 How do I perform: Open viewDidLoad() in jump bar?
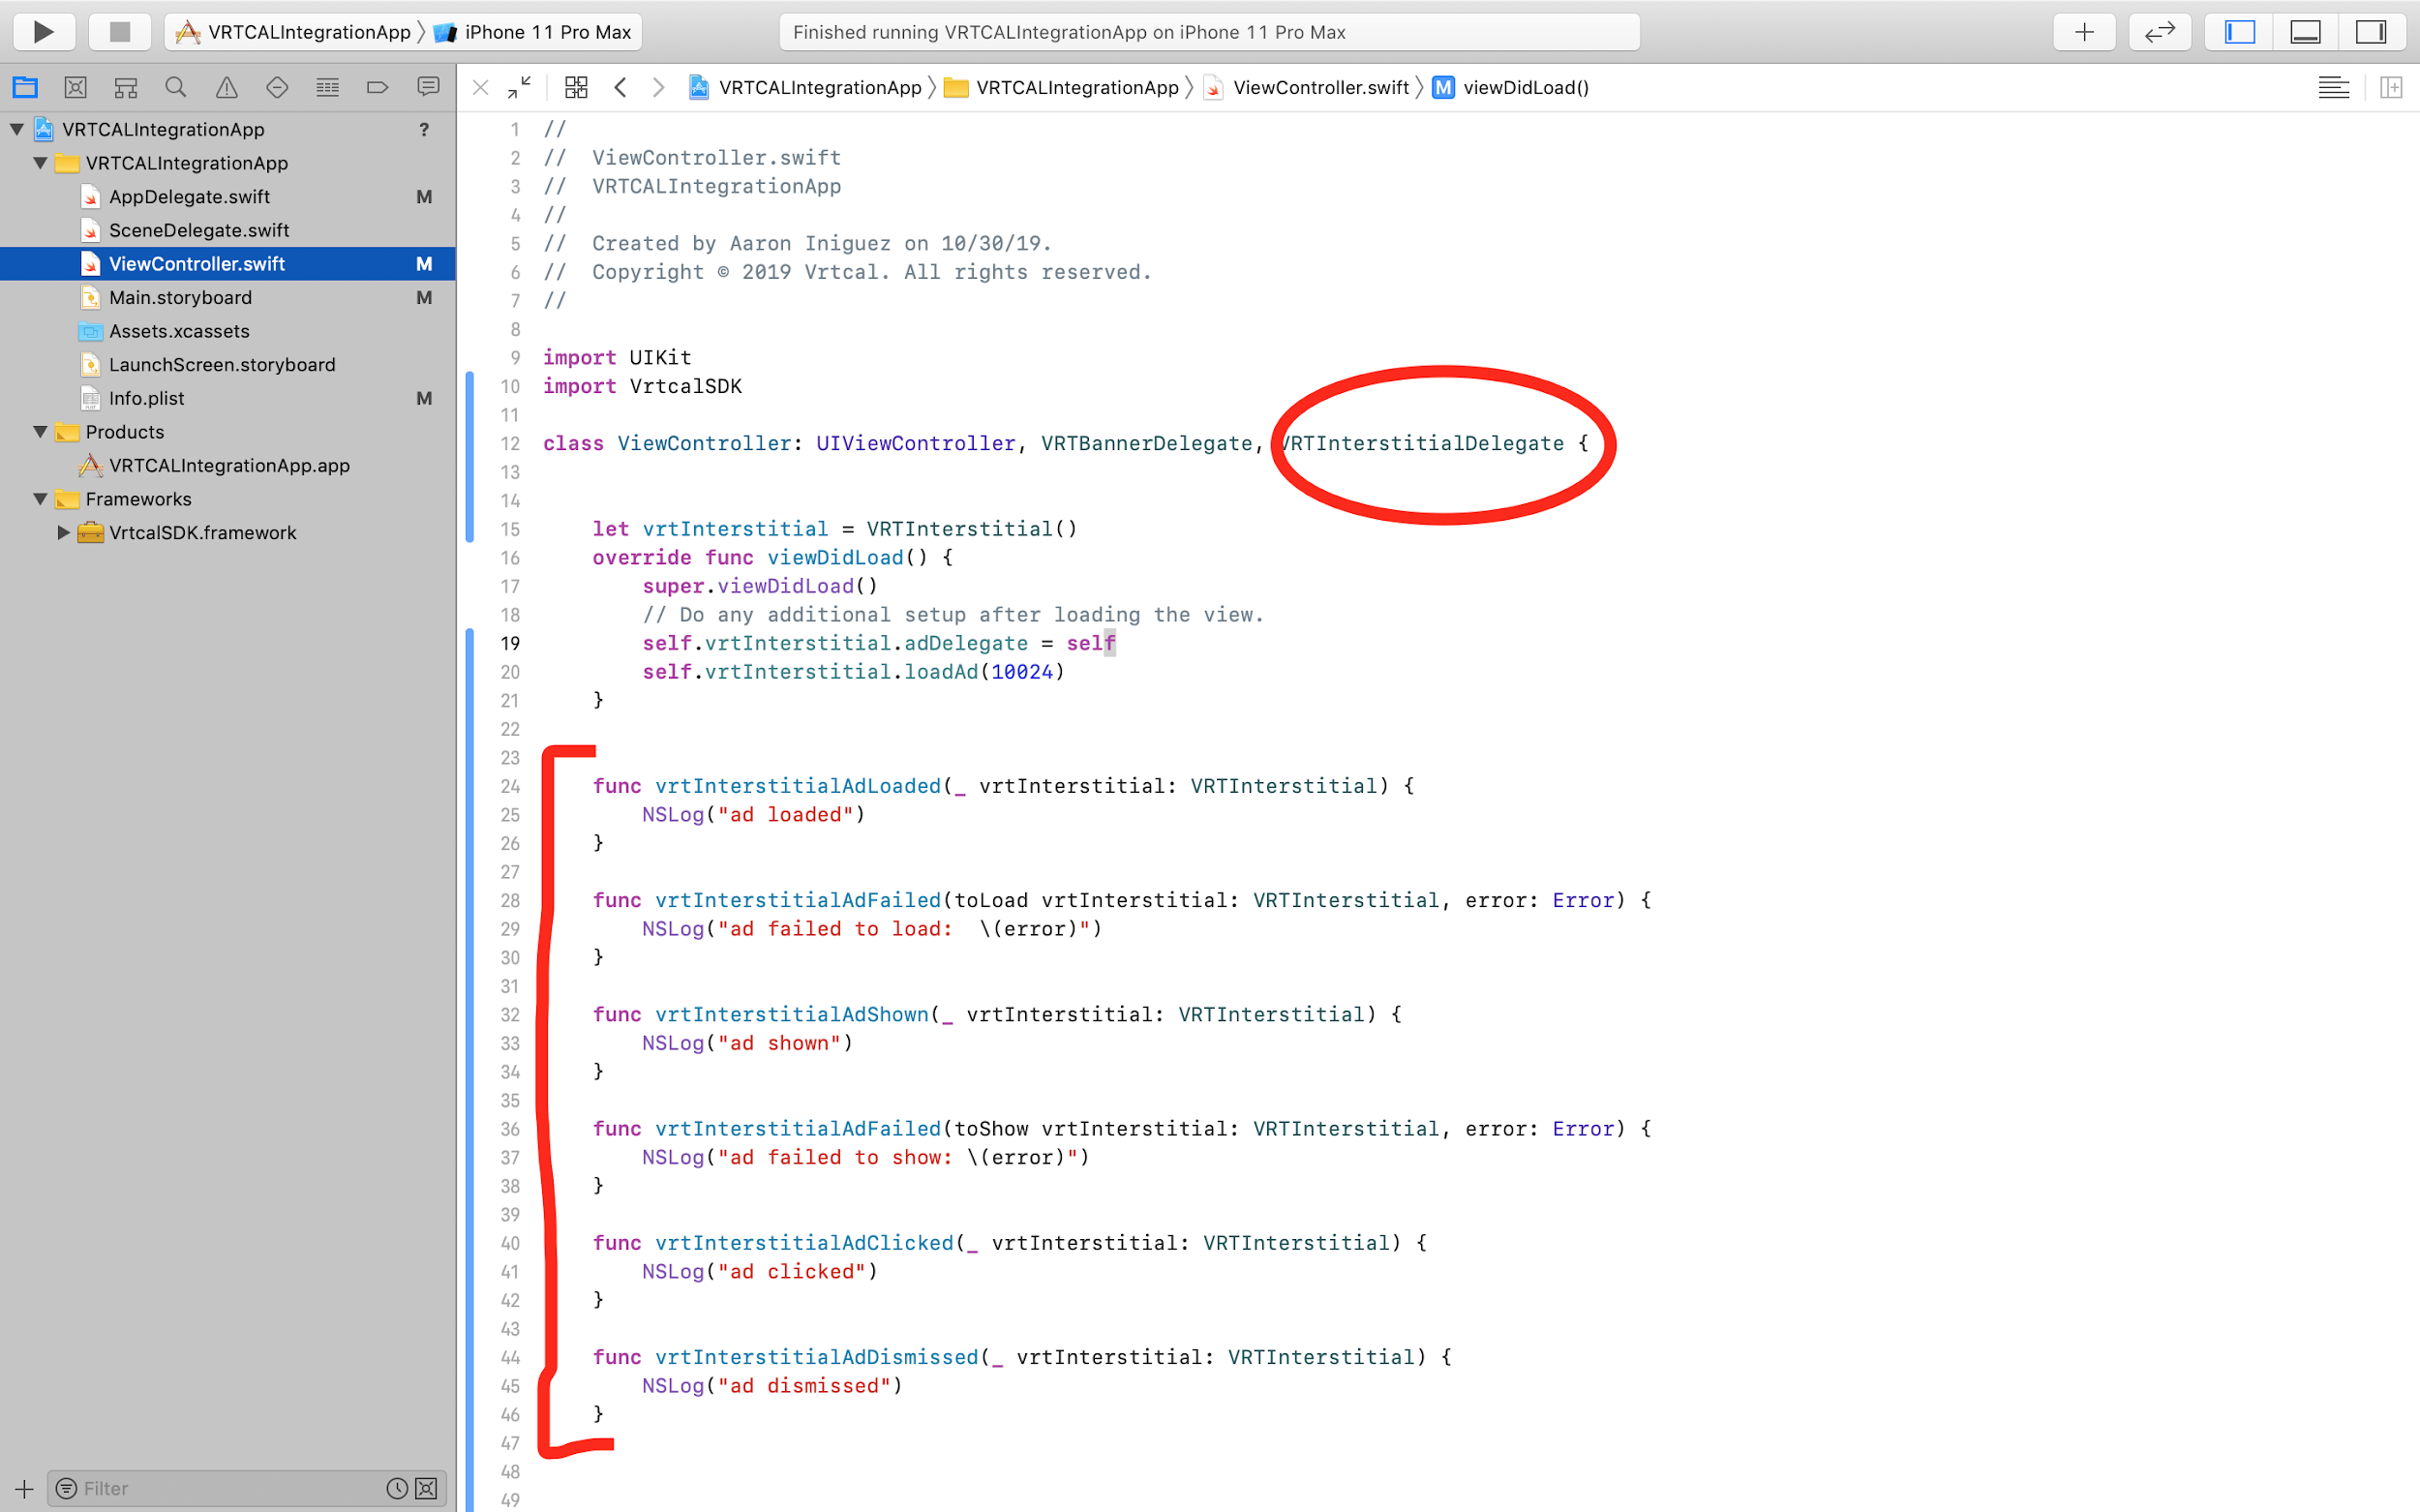point(1525,88)
